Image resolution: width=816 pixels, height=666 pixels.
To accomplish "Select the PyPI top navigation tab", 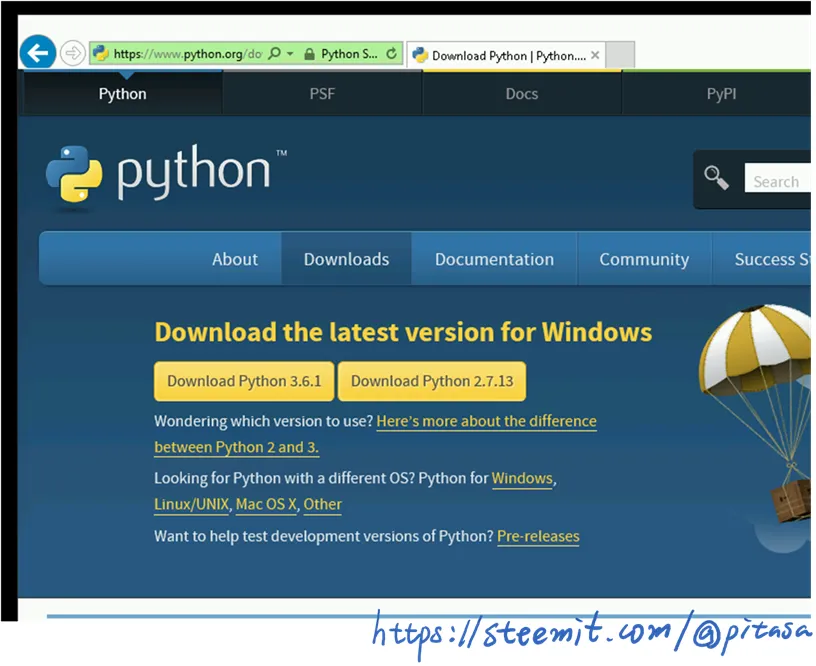I will (x=721, y=94).
